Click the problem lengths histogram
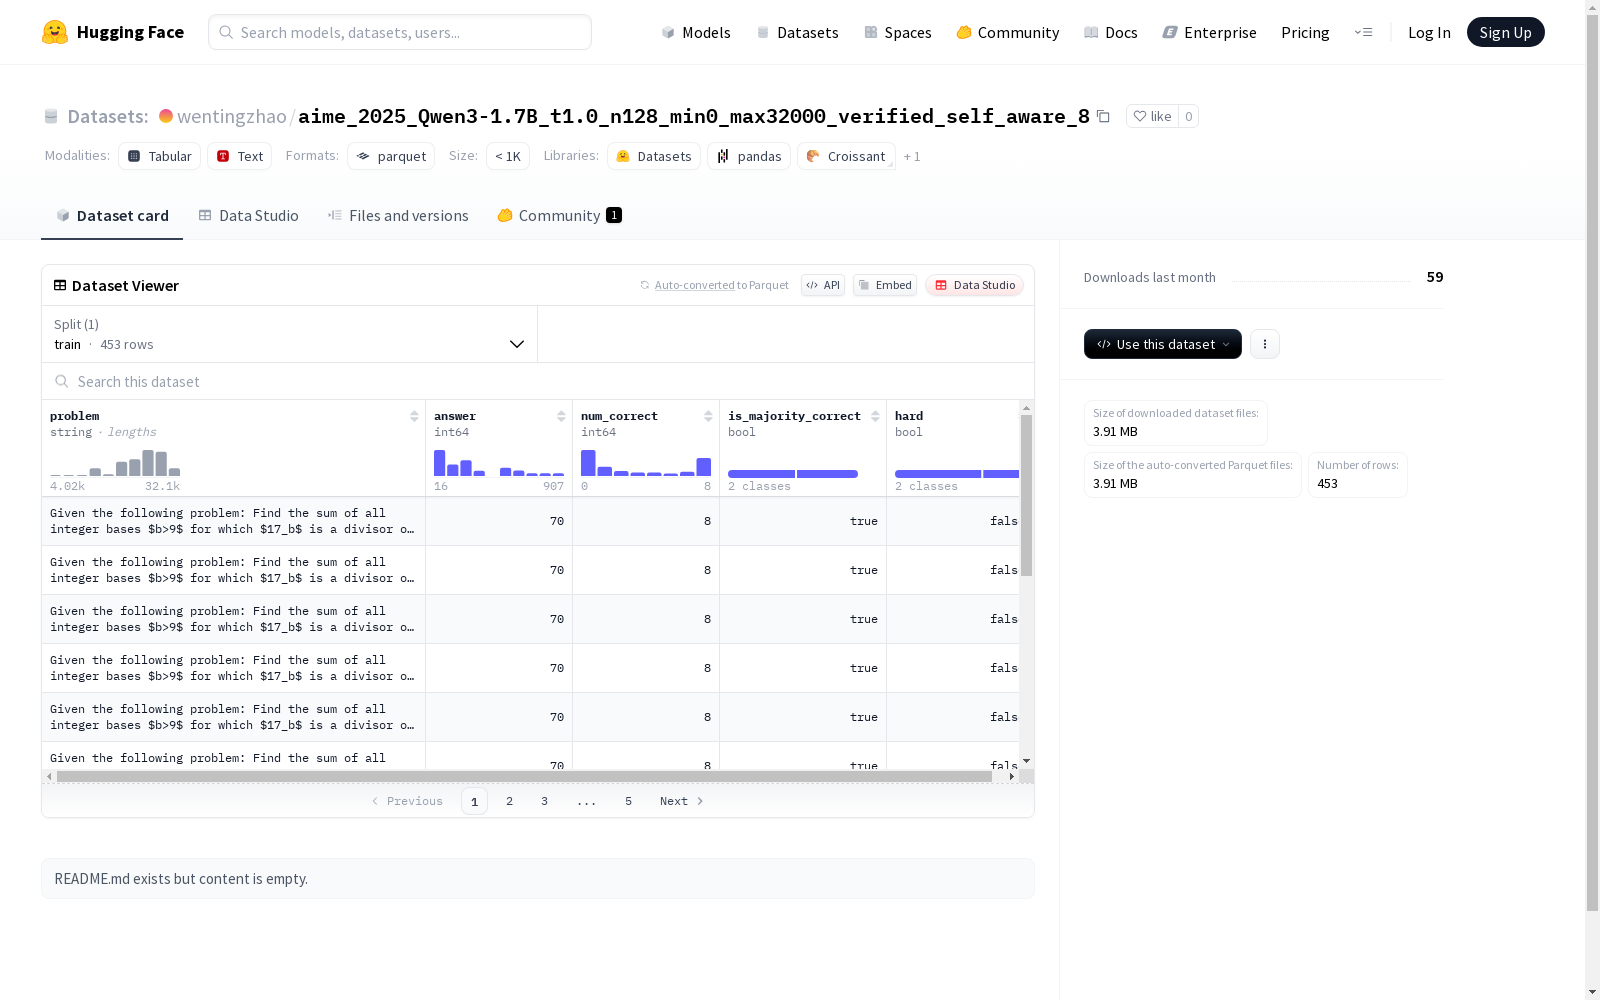This screenshot has height=1000, width=1600. tap(115, 463)
